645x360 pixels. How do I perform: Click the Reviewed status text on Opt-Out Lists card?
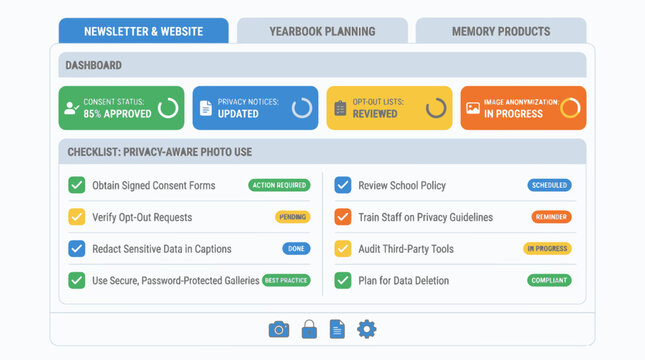pyautogui.click(x=375, y=114)
